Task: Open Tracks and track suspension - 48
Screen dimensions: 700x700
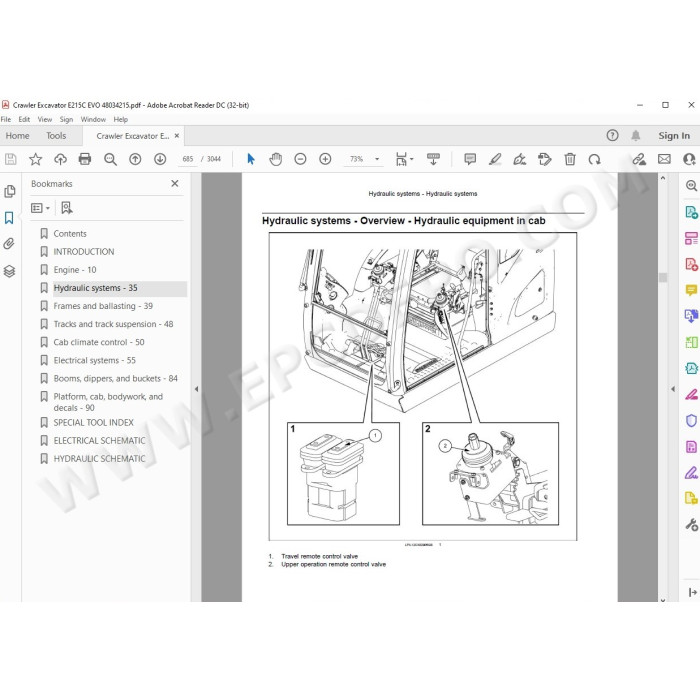Action: (113, 324)
